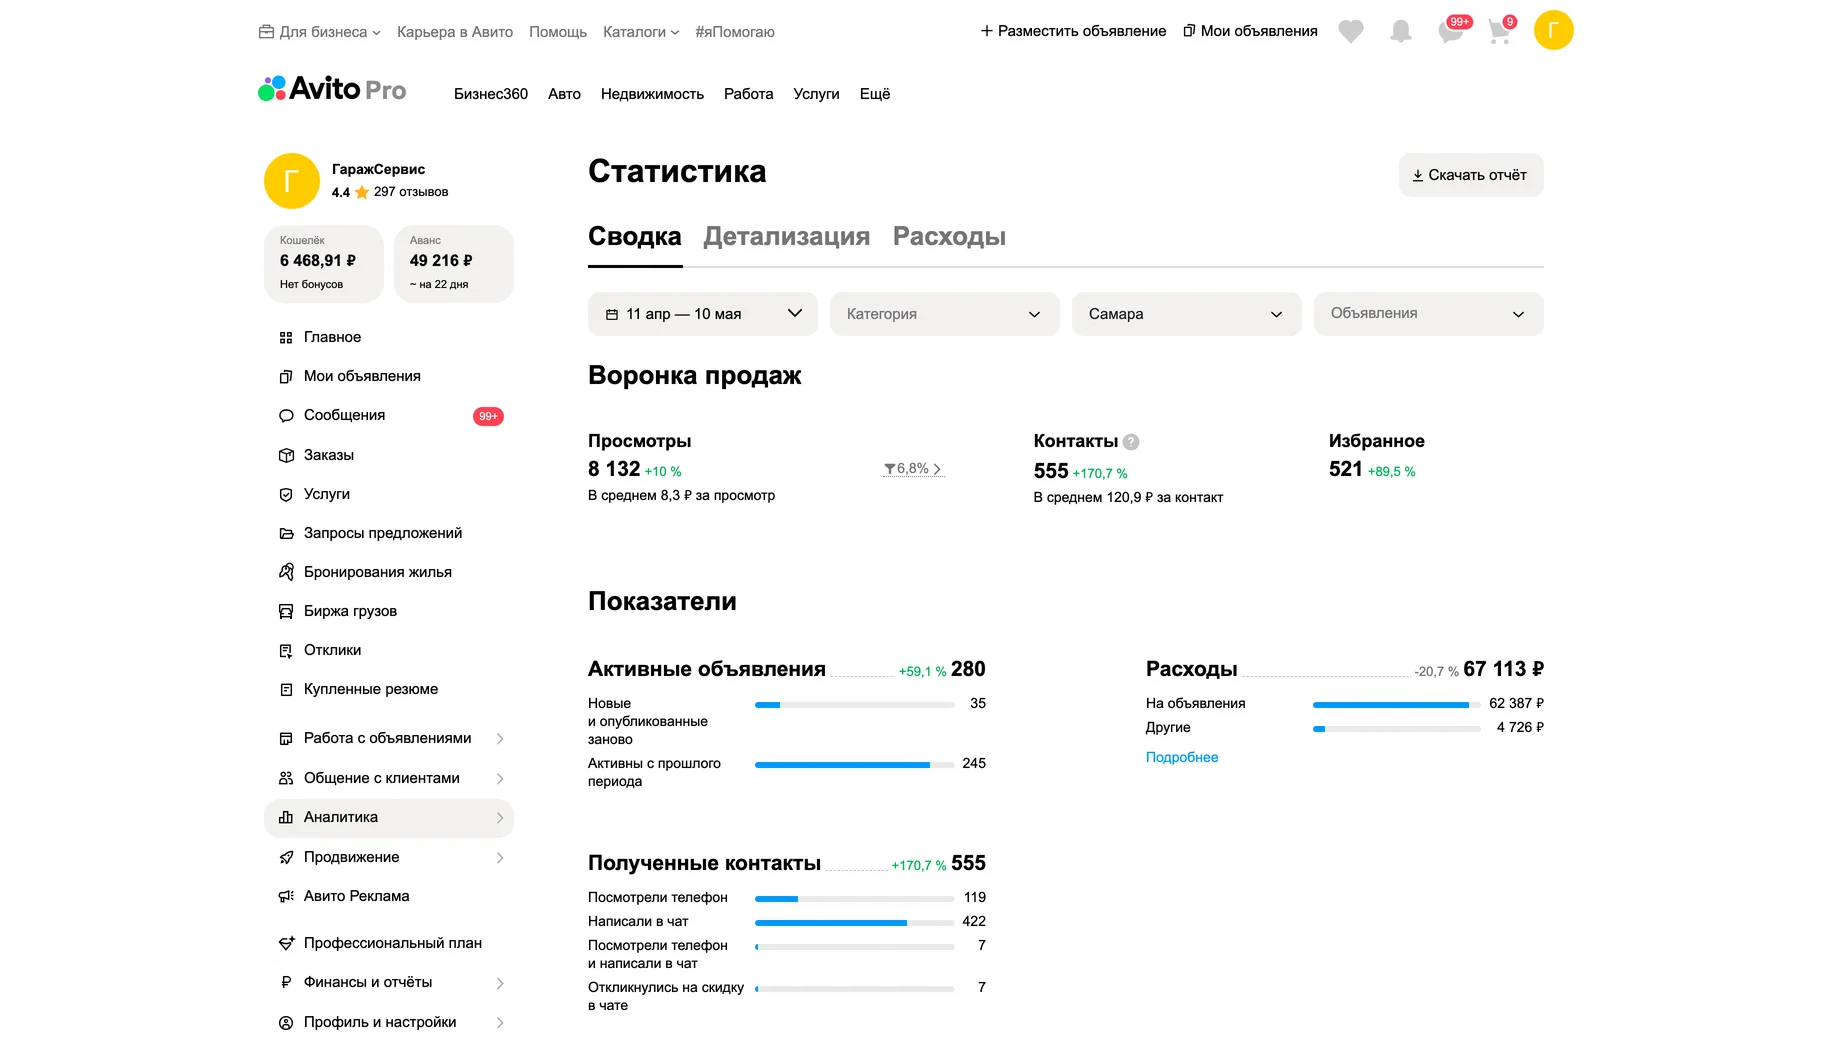Viewport: 1832px width, 1040px height.
Task: Click the Продвижение rocket icon
Action: click(286, 857)
